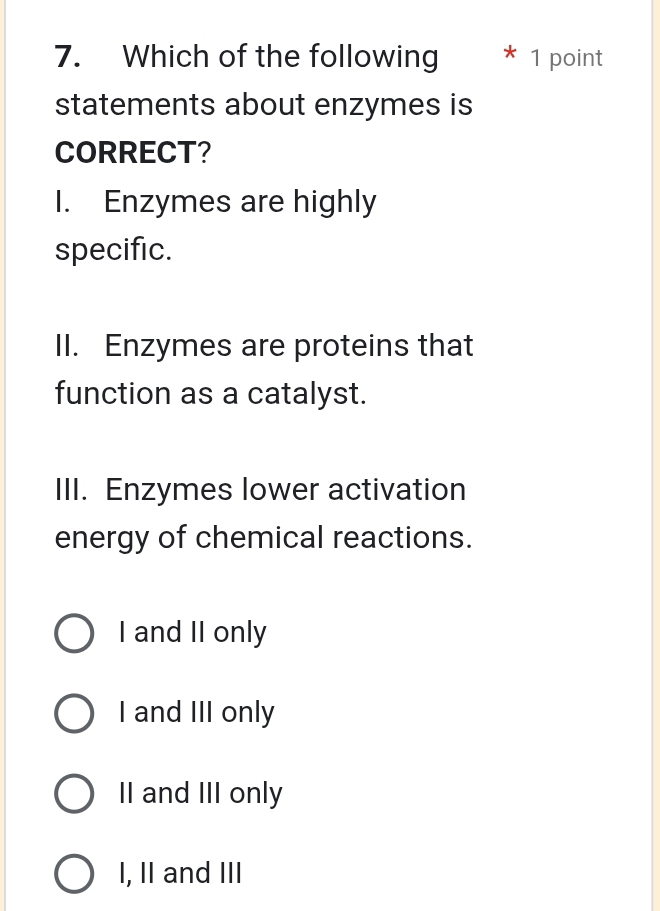Image resolution: width=660 pixels, height=911 pixels.
Task: Click statement III about activation energy
Action: (260, 490)
